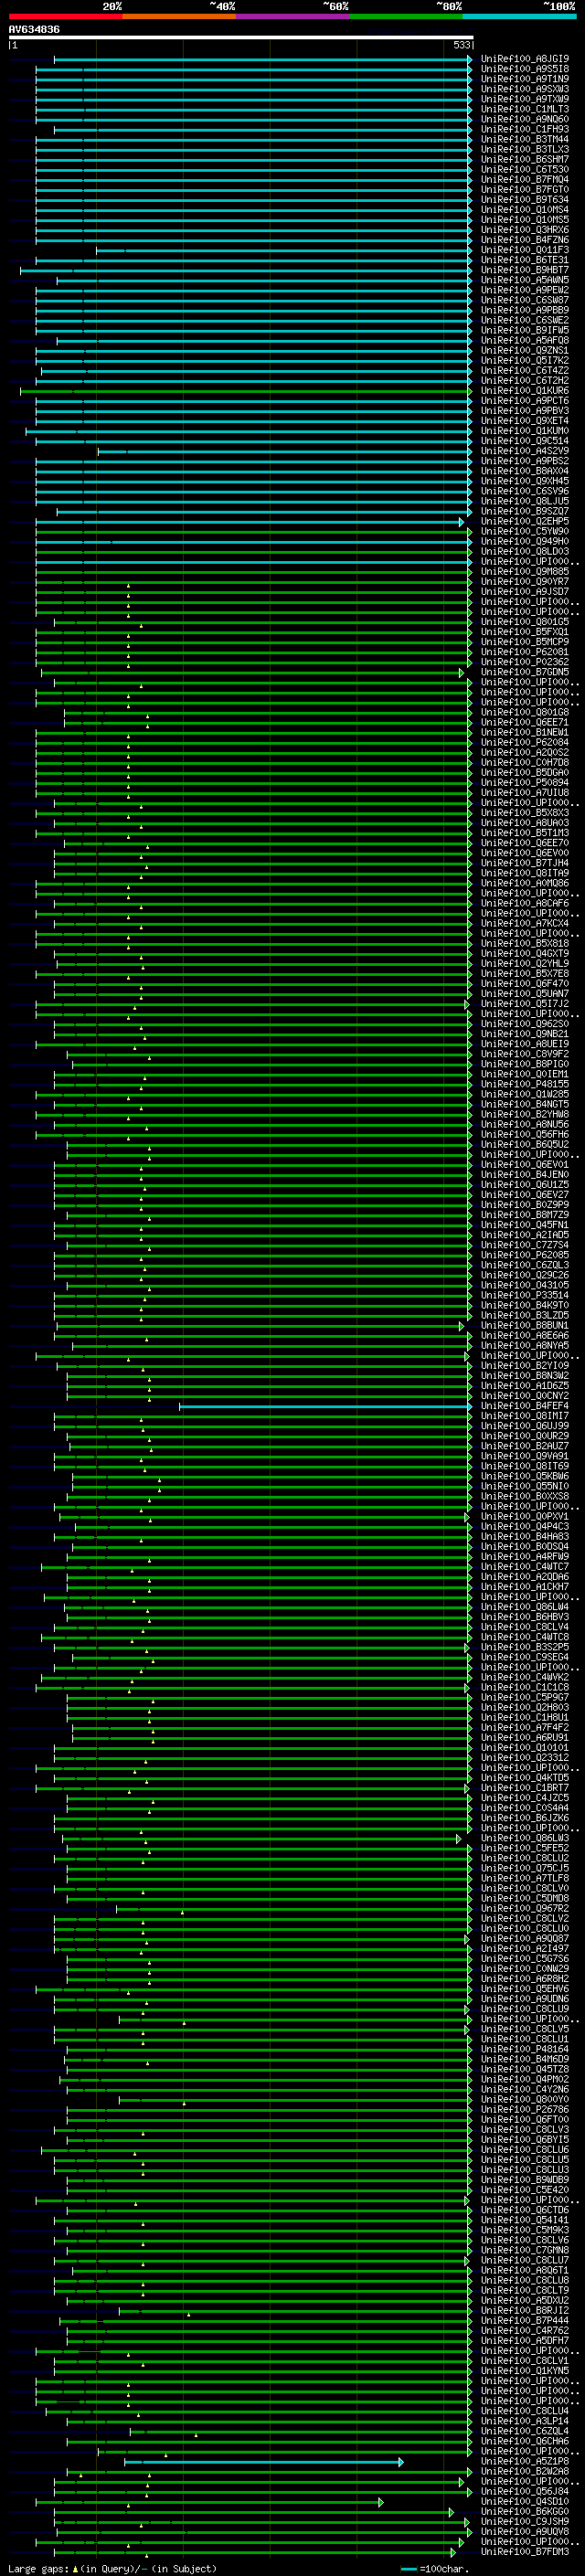Image resolution: width=585 pixels, height=2576 pixels.
Task: Select the UniRef100_A1CKH7 label
Action: (525, 1587)
